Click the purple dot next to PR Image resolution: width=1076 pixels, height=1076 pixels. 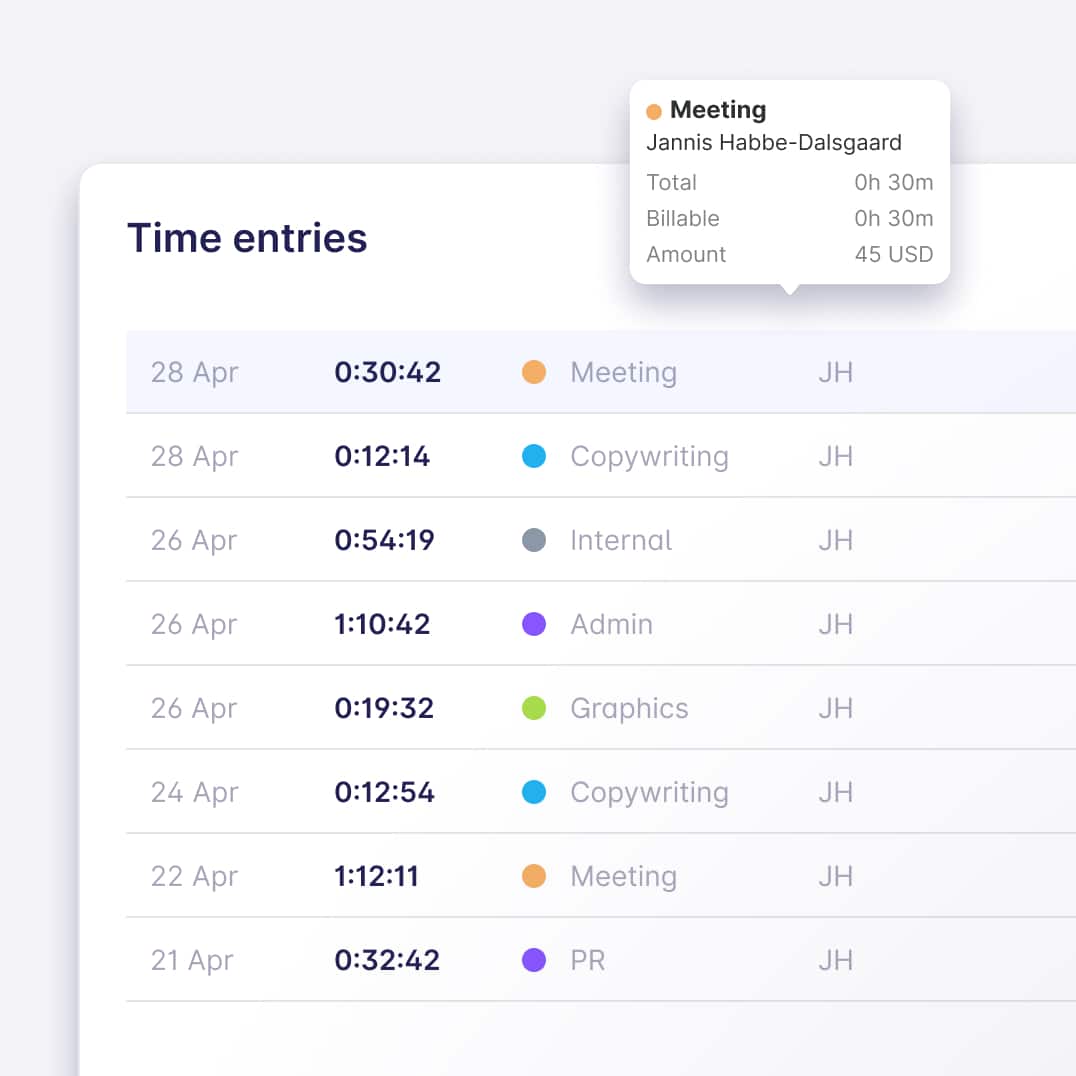(534, 960)
